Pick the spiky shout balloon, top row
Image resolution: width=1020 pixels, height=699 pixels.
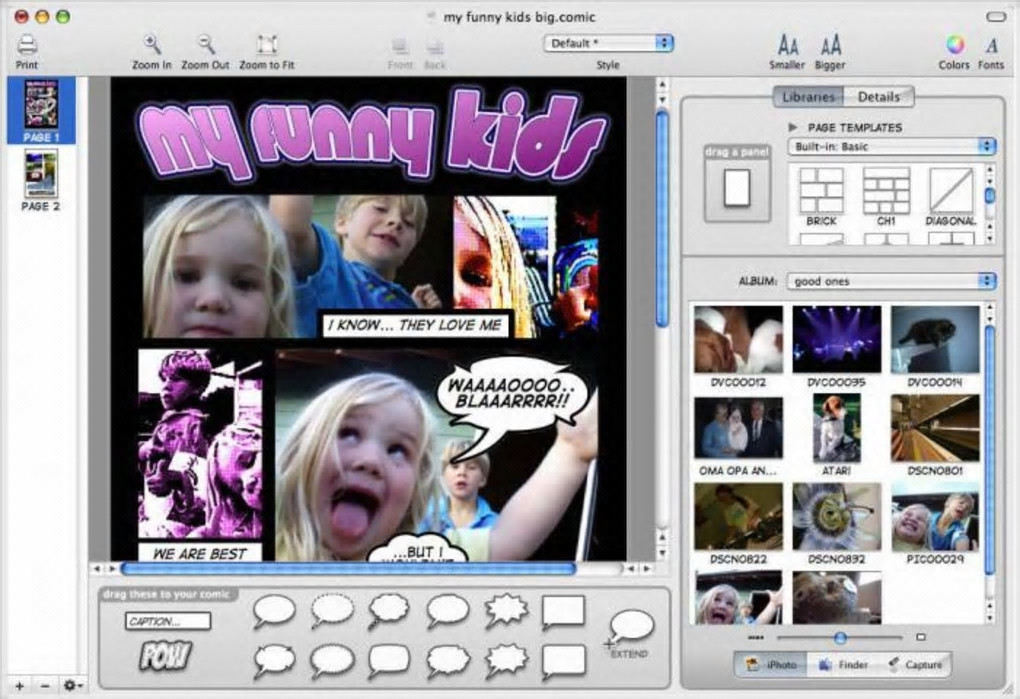tap(506, 612)
